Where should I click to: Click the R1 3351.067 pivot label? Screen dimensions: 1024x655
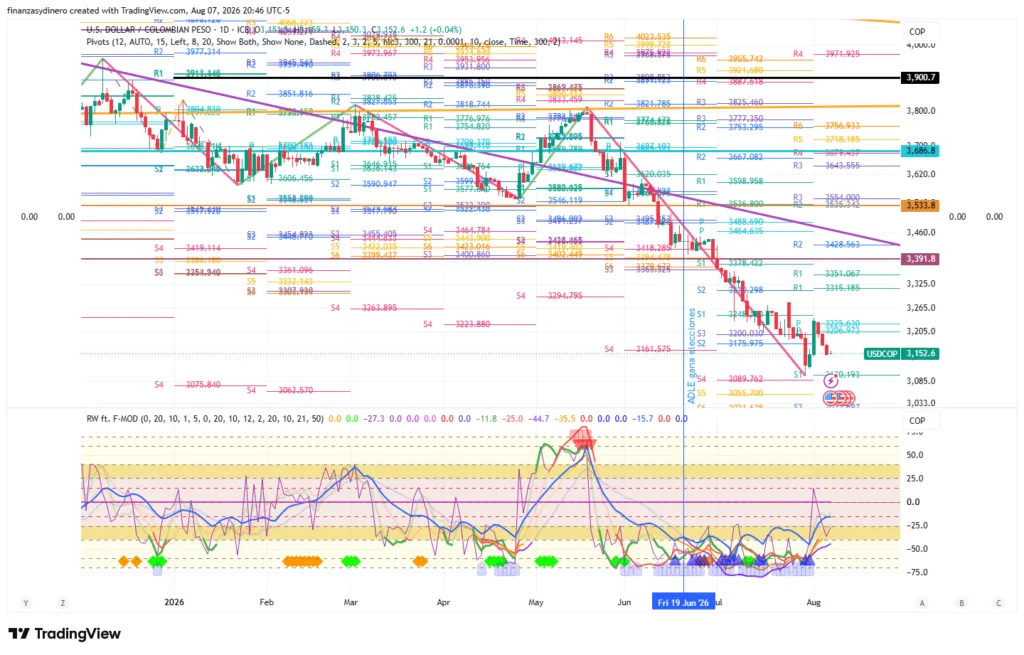pyautogui.click(x=827, y=274)
